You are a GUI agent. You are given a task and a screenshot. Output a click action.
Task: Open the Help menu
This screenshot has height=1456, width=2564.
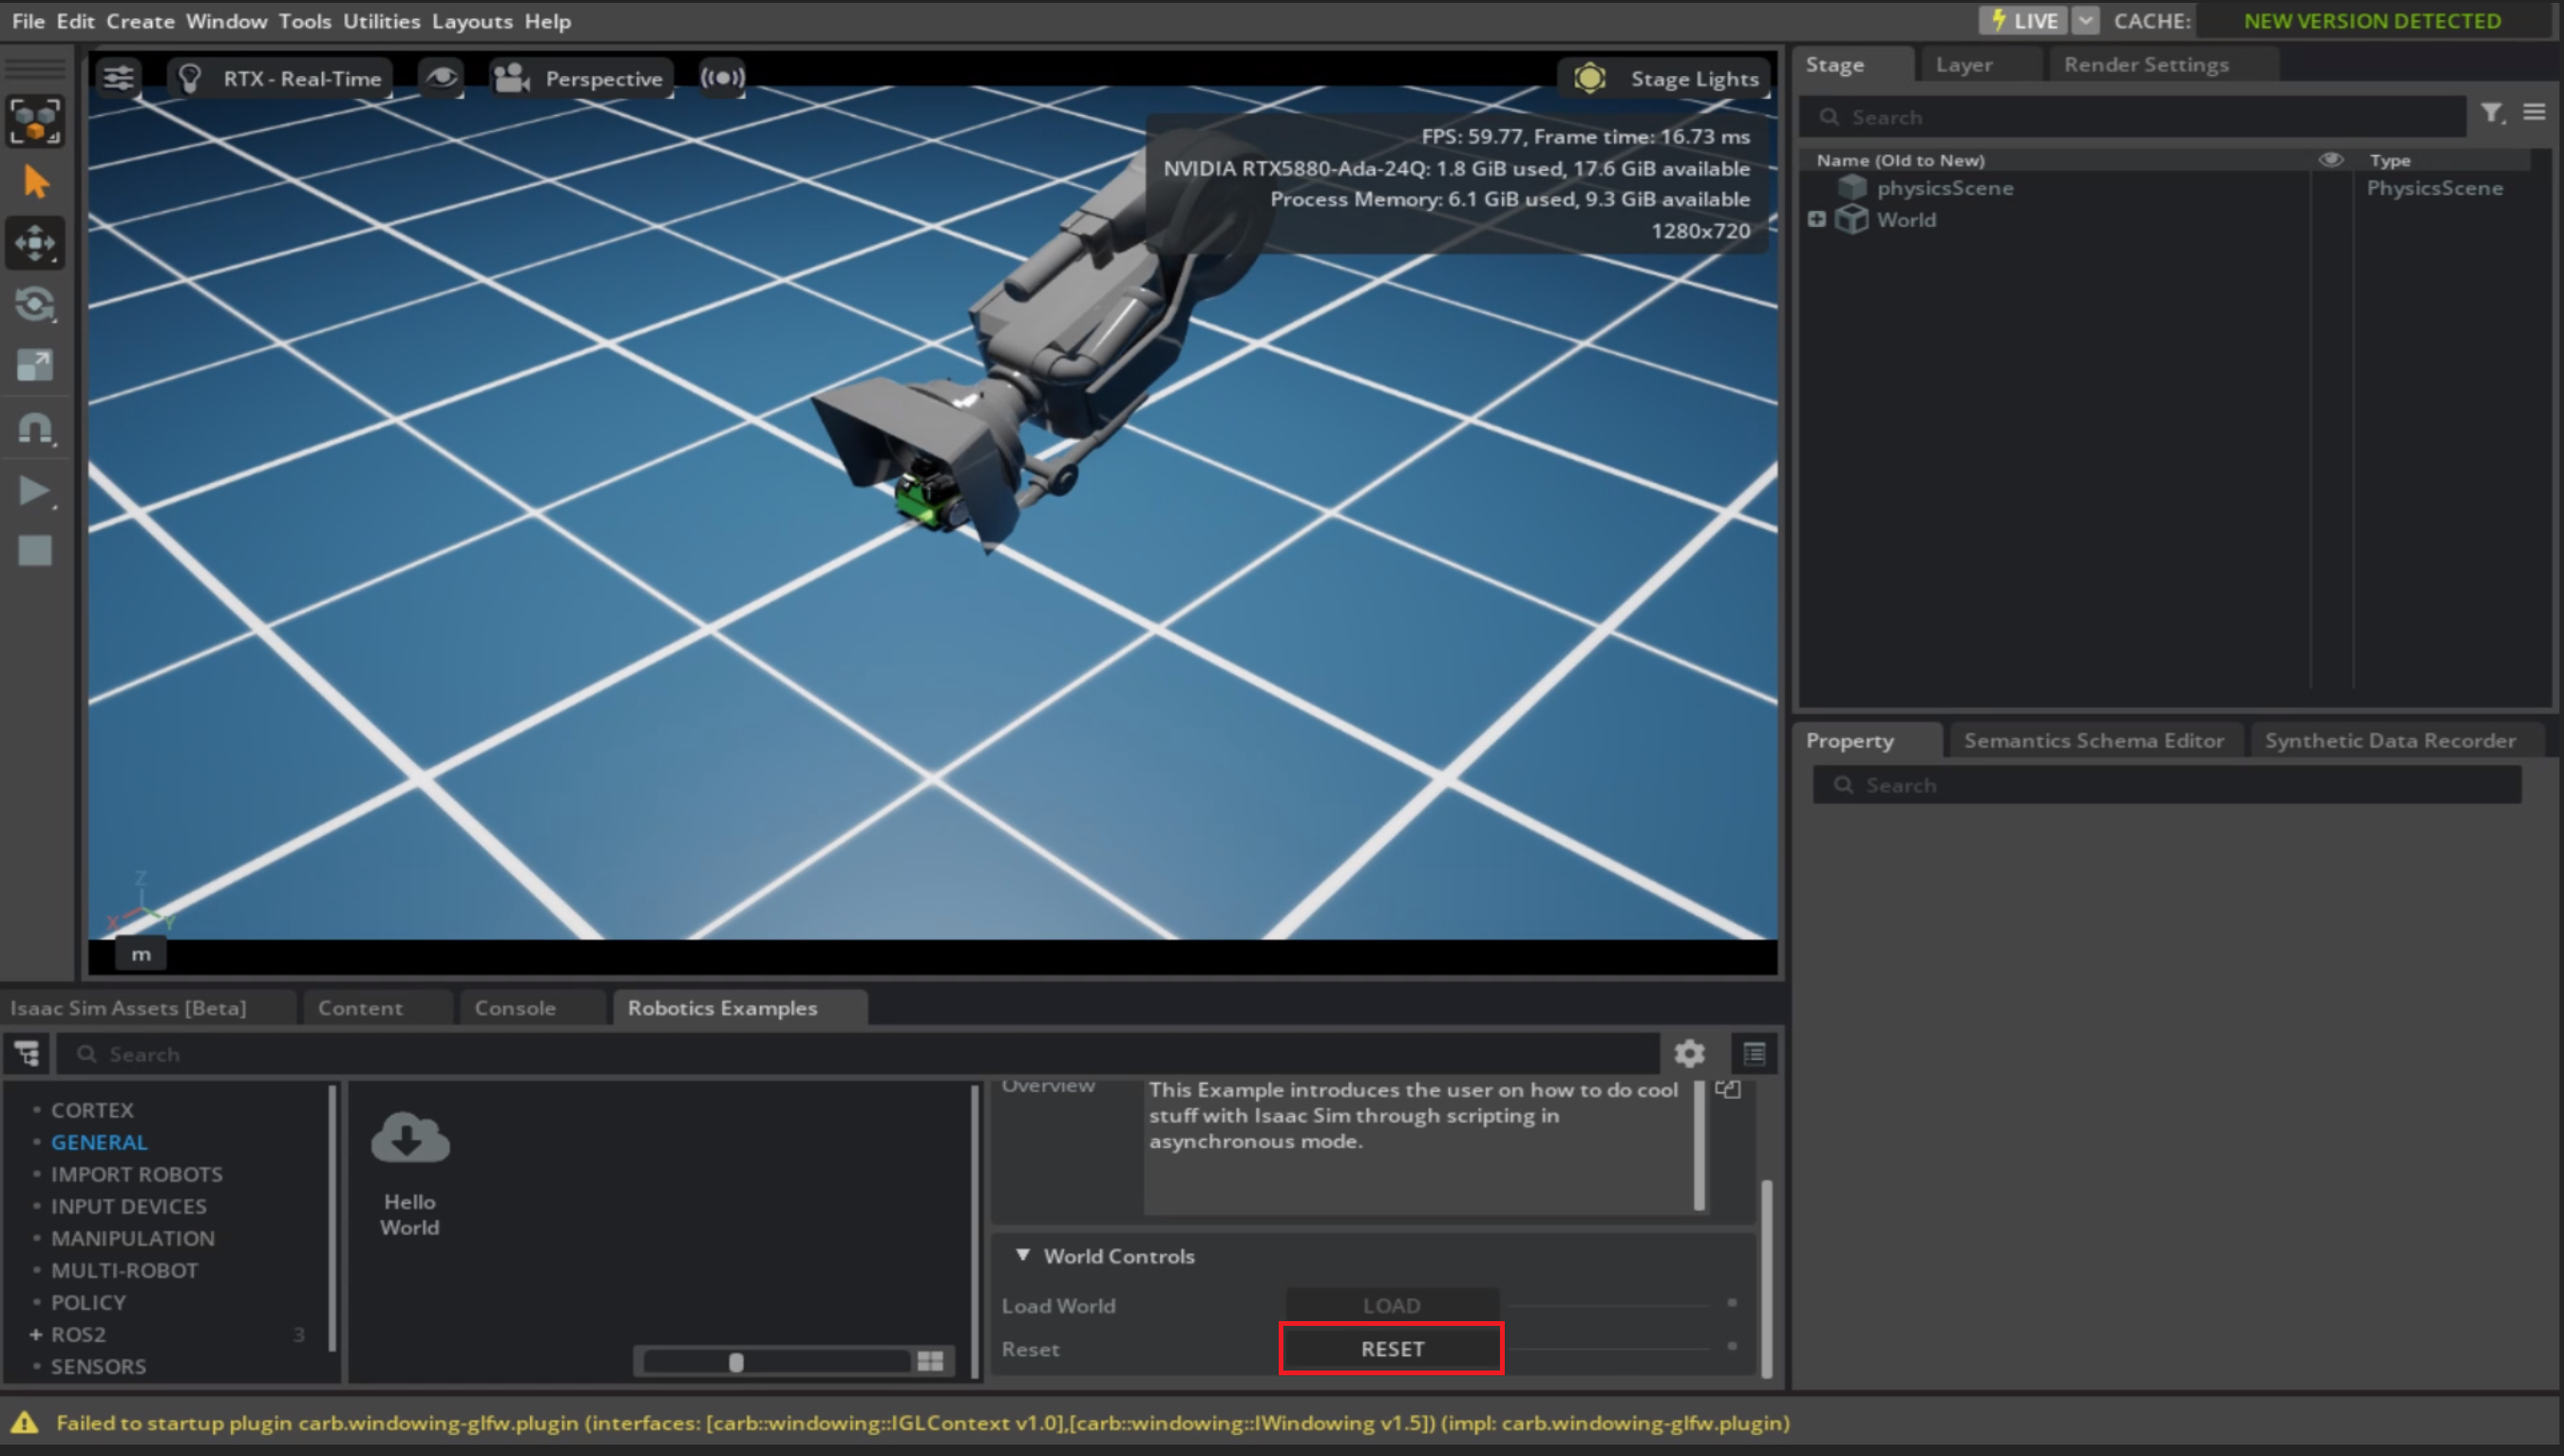coord(548,21)
